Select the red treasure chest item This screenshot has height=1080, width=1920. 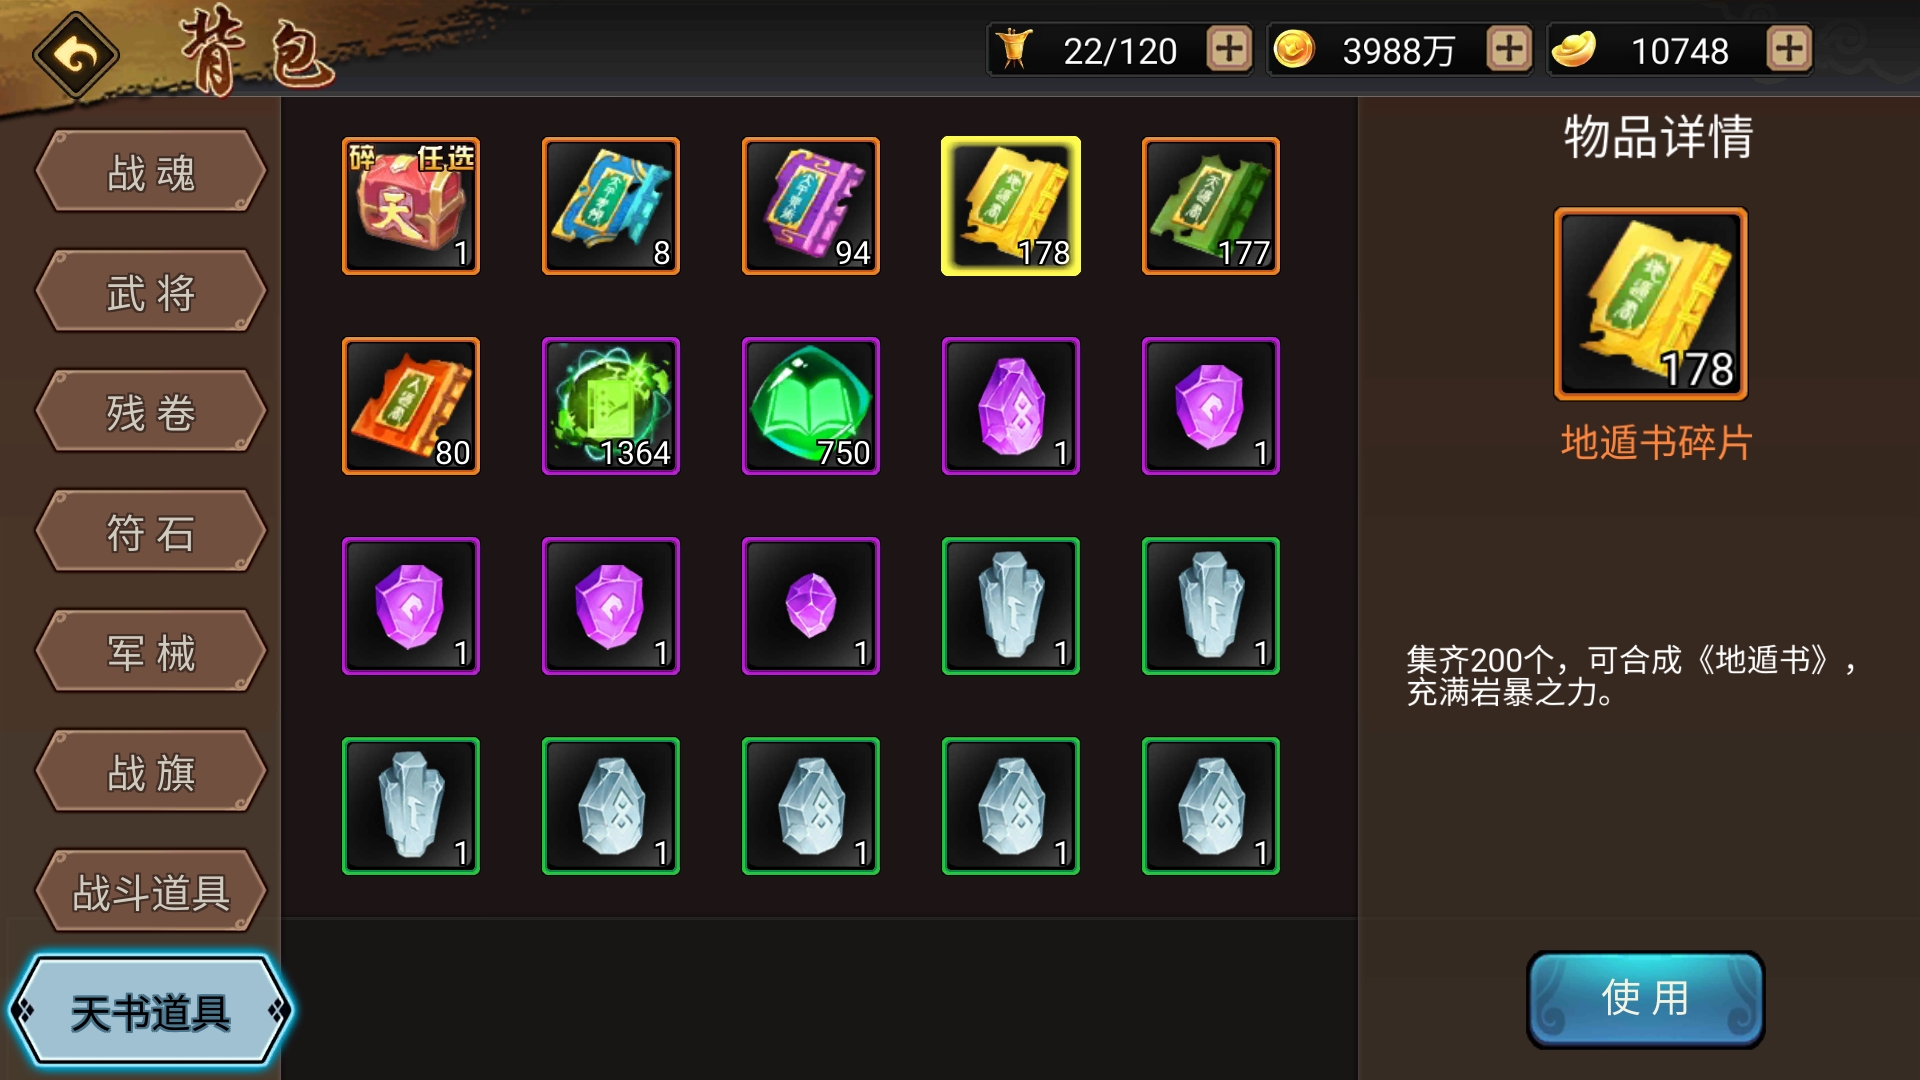click(411, 206)
